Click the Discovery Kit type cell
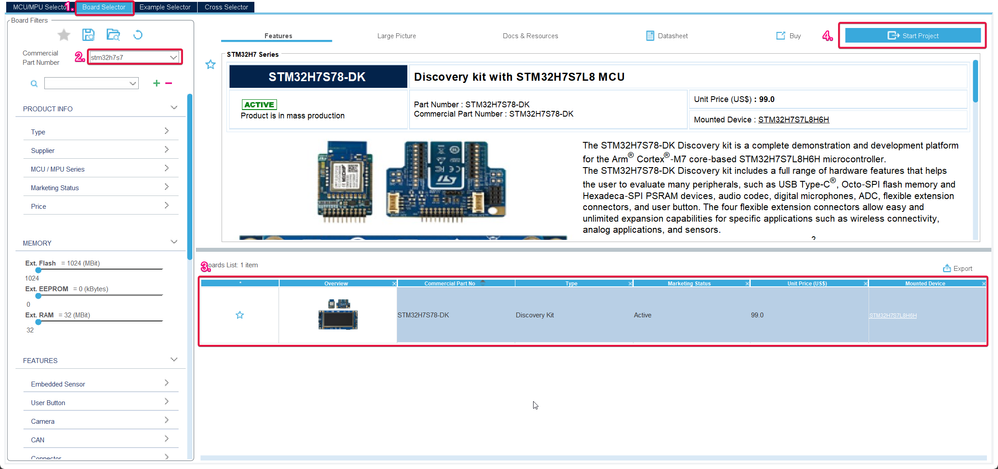Viewport: 998px width, 469px height. point(574,315)
